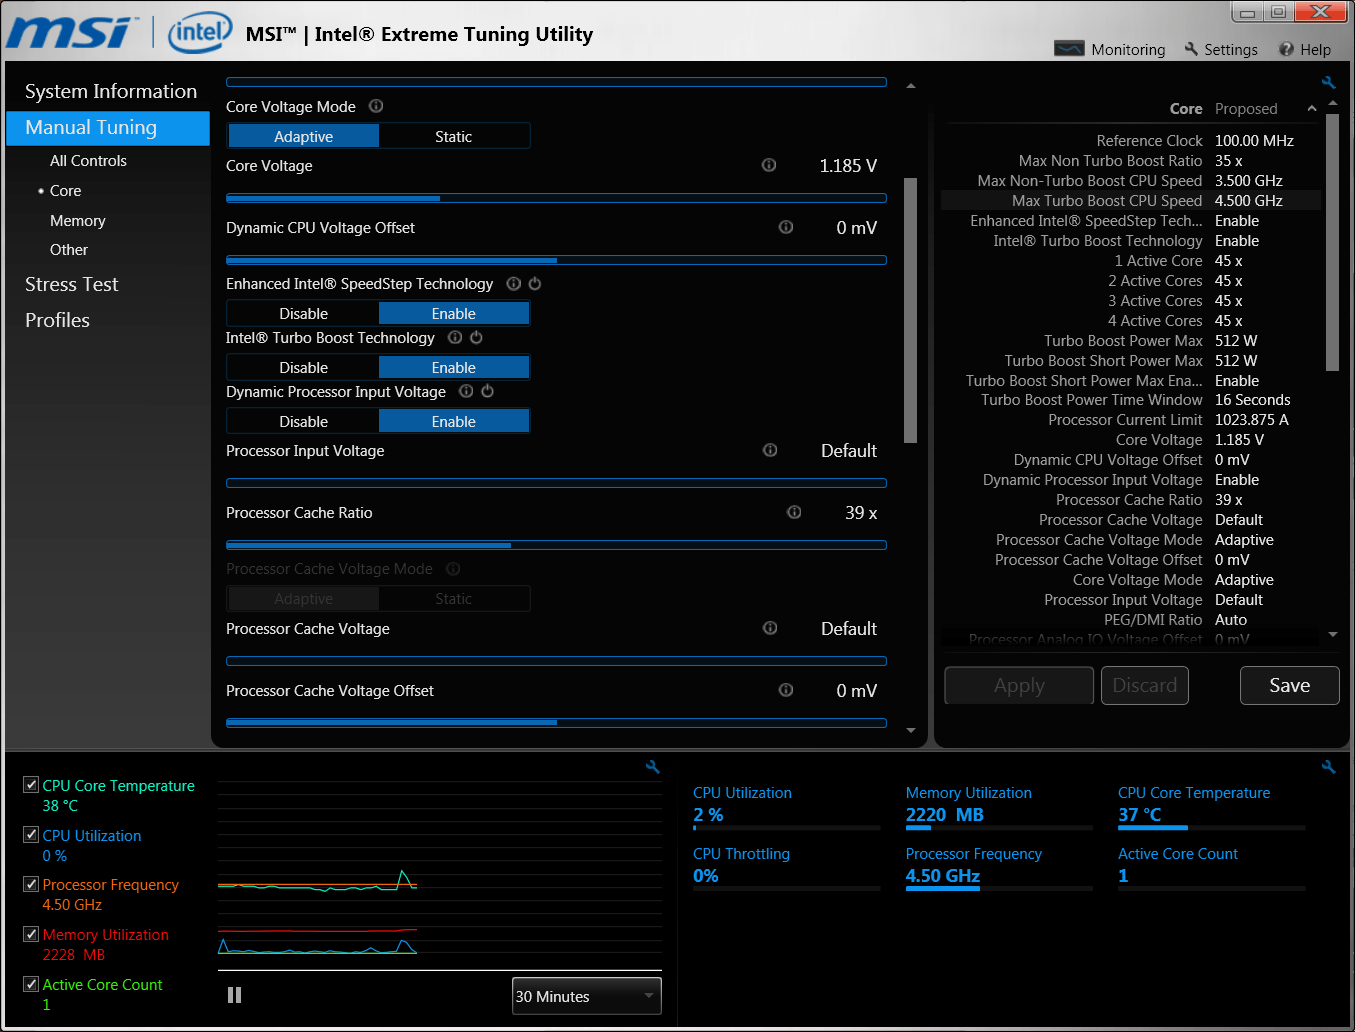Click the MSI logo
1355x1032 pixels.
coord(70,33)
